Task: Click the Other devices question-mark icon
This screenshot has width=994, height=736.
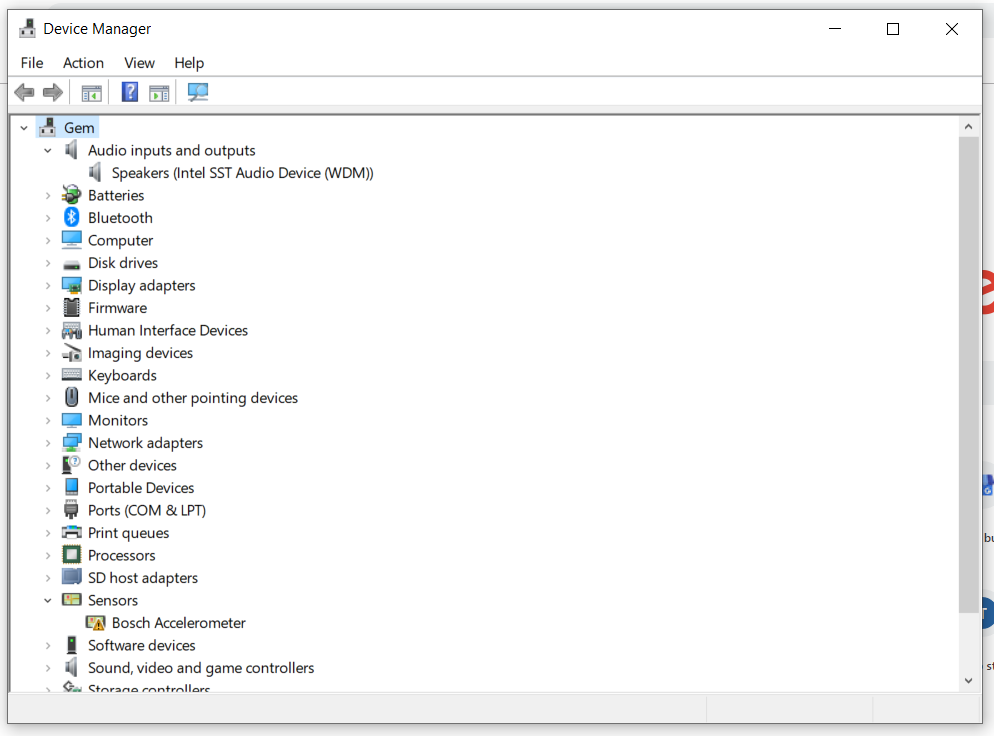Action: pos(72,465)
